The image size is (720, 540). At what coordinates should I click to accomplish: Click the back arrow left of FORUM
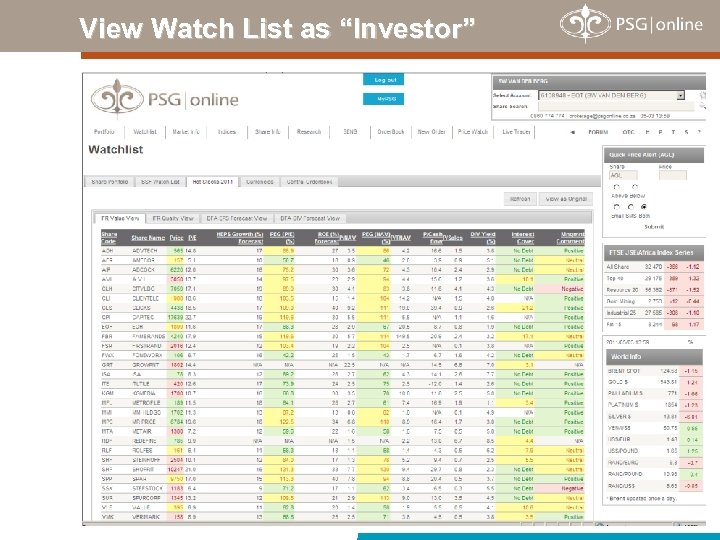pyautogui.click(x=572, y=132)
